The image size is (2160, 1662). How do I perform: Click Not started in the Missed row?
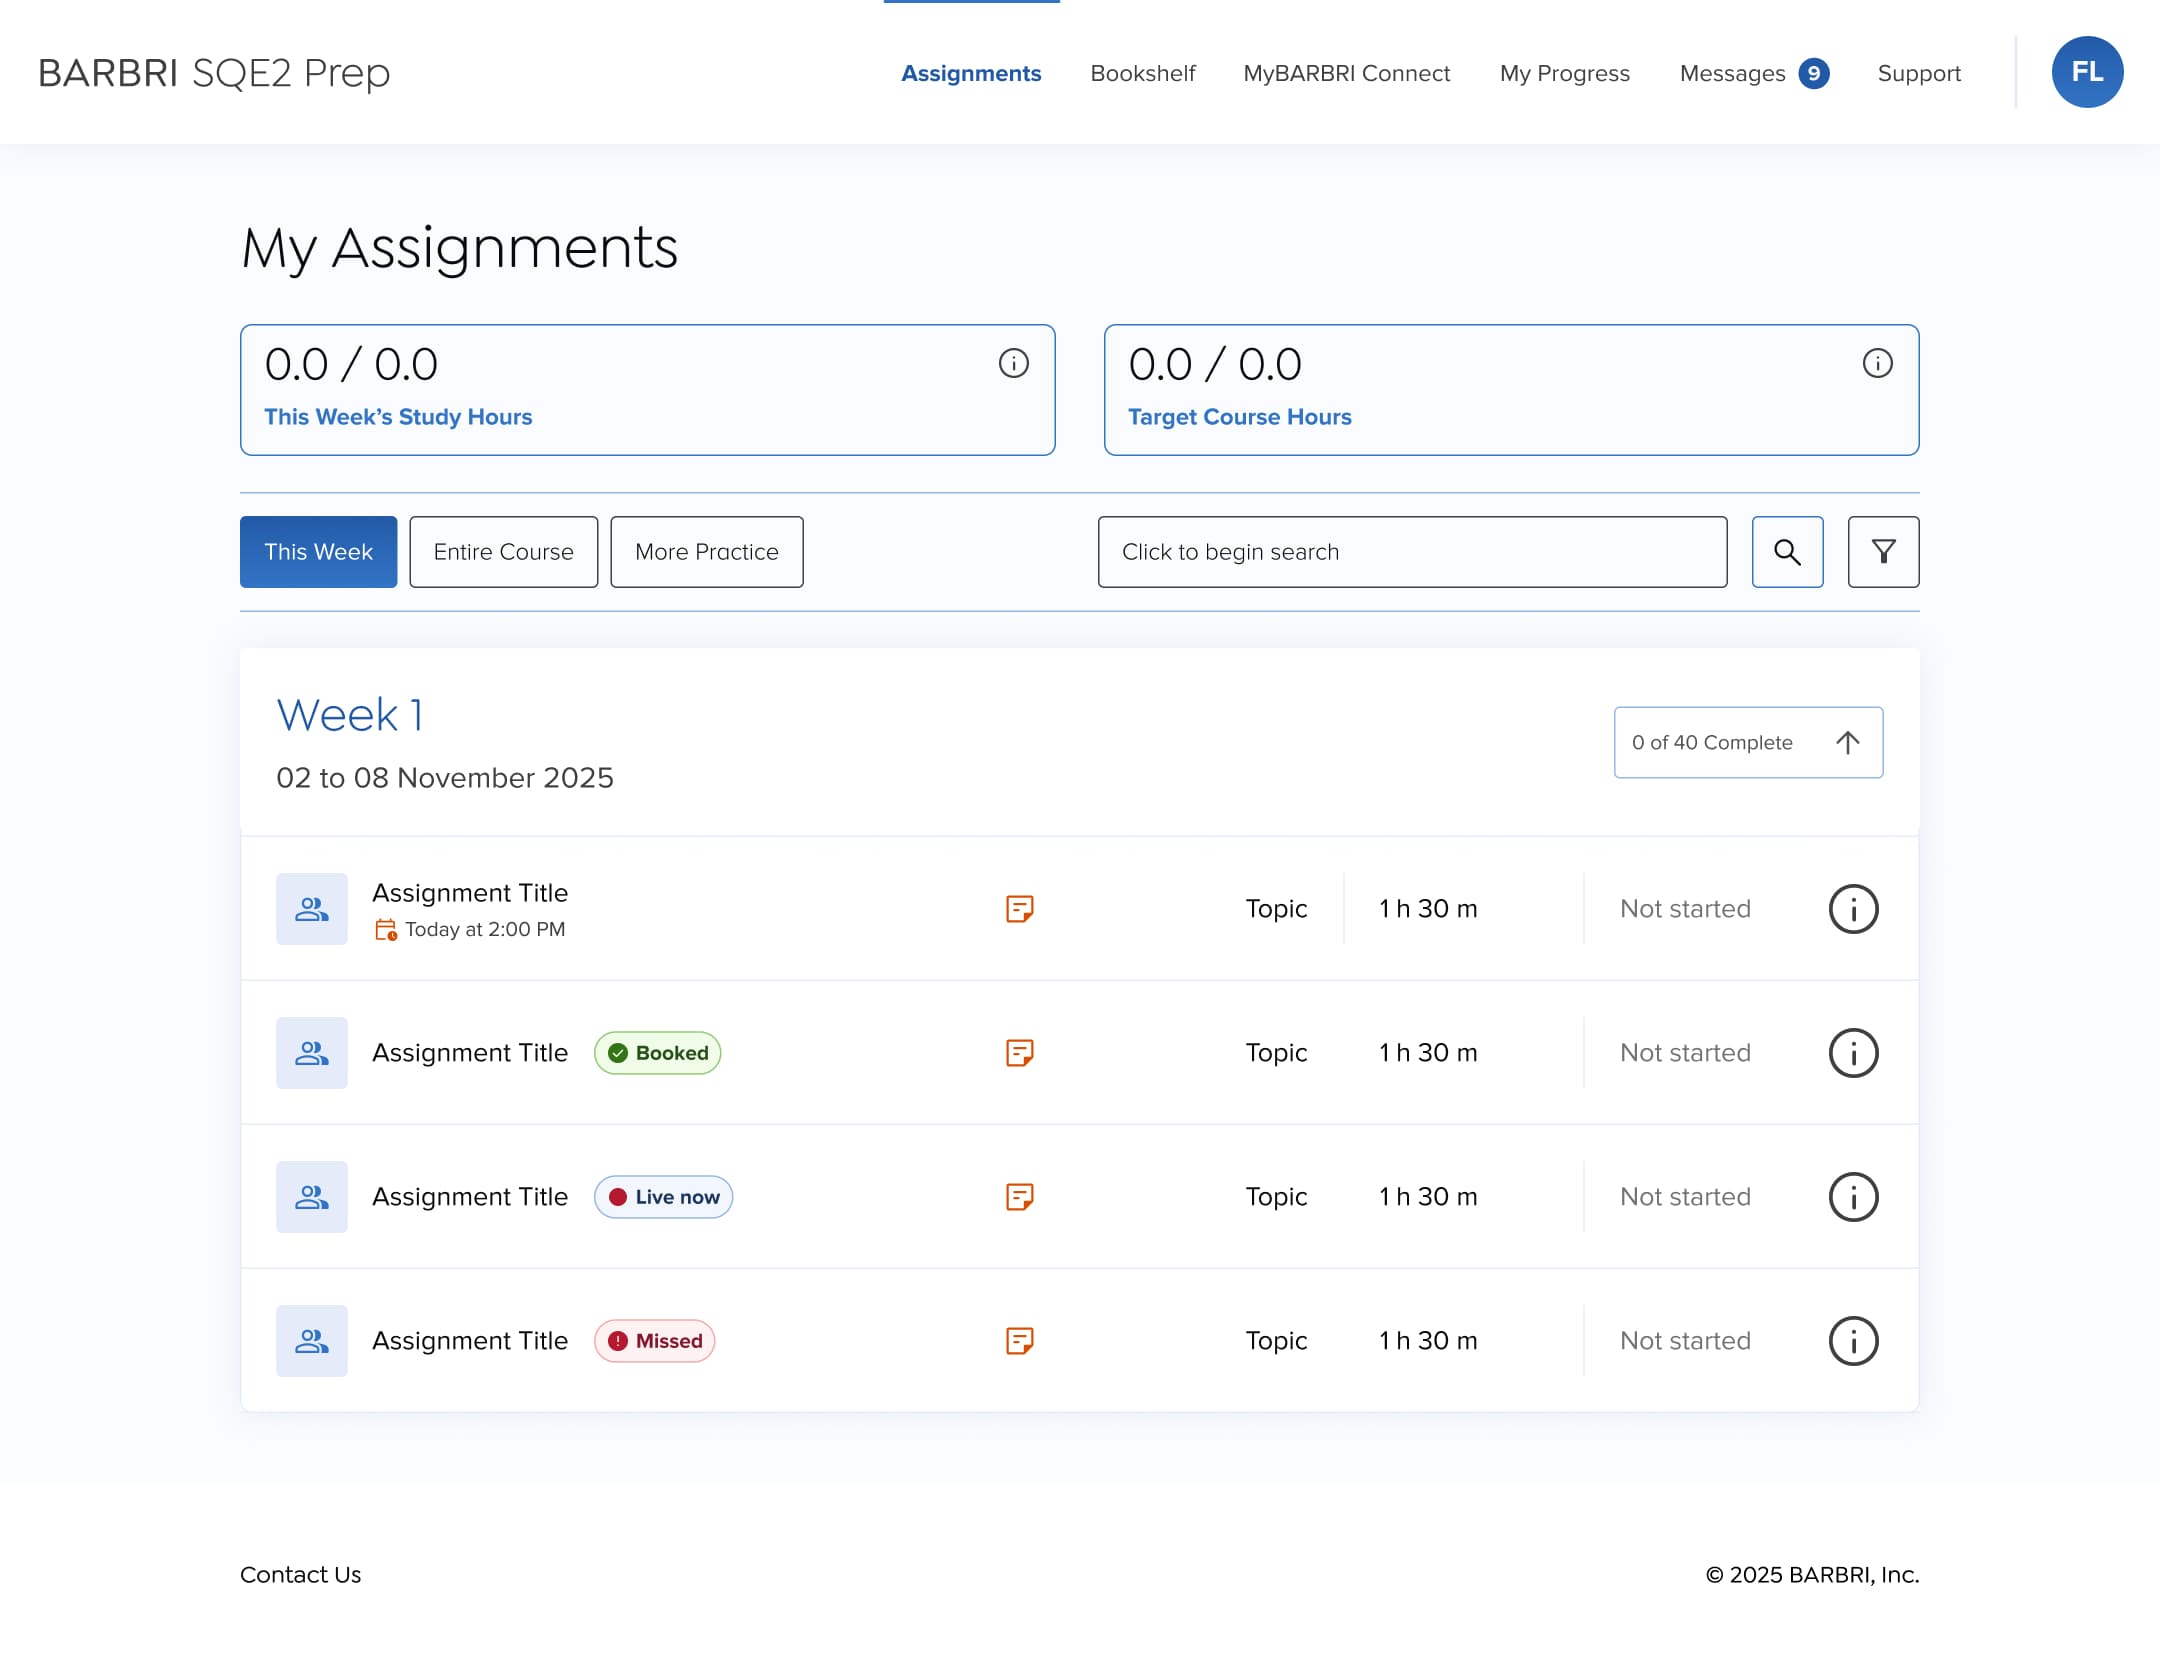[1685, 1341]
